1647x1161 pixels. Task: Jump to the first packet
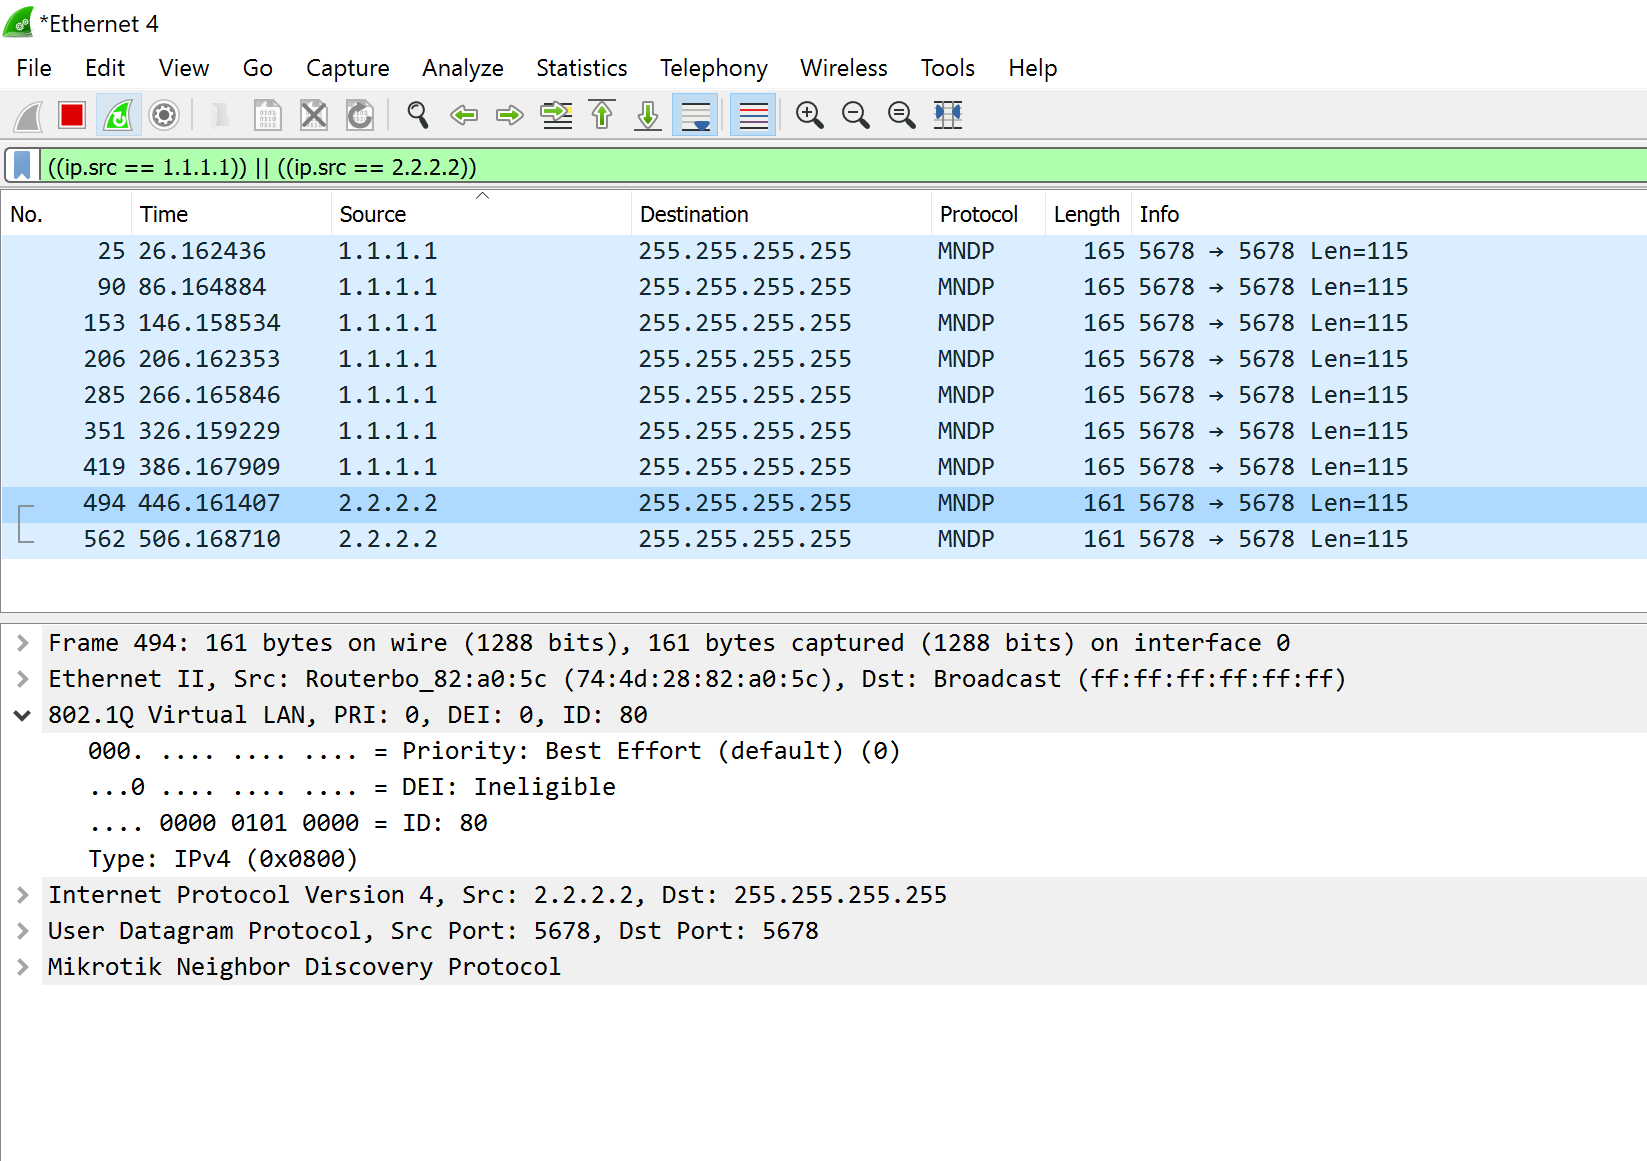602,116
